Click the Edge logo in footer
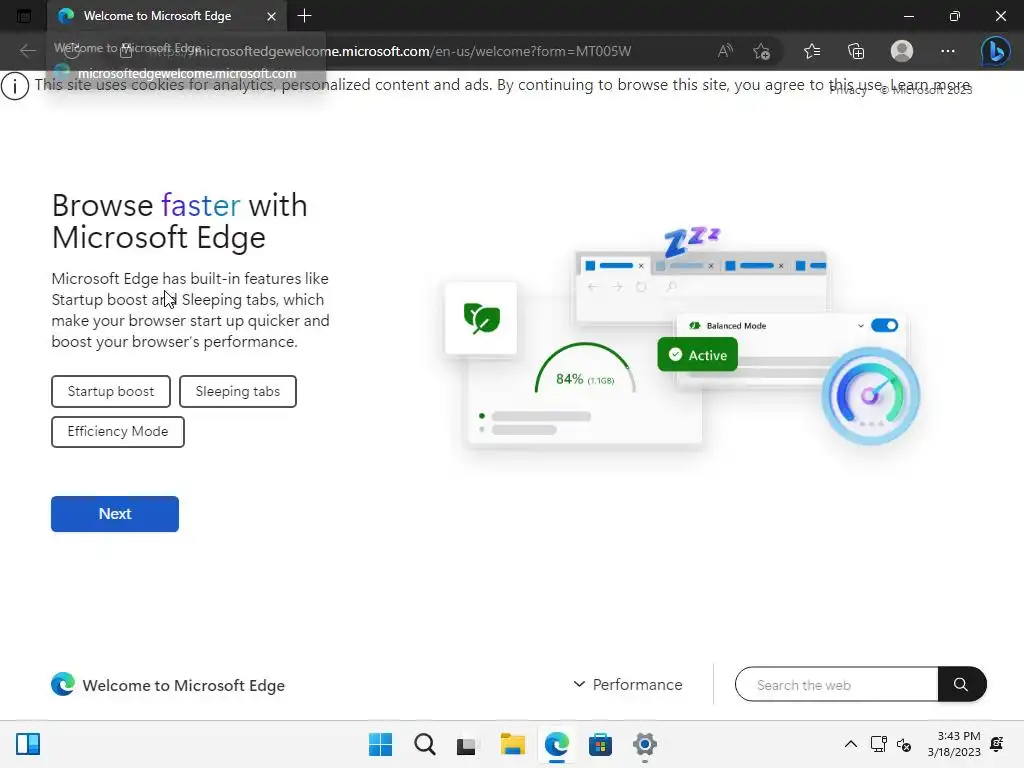 click(x=63, y=684)
